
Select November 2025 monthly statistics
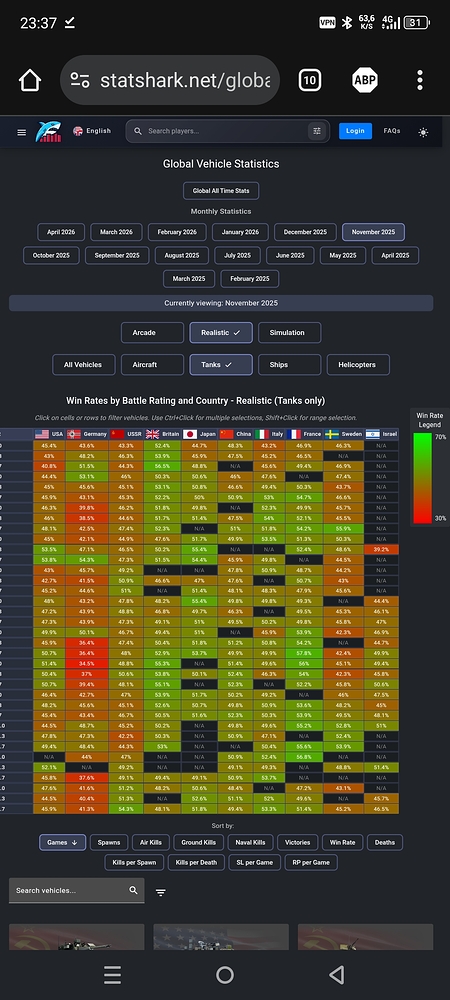click(x=374, y=232)
